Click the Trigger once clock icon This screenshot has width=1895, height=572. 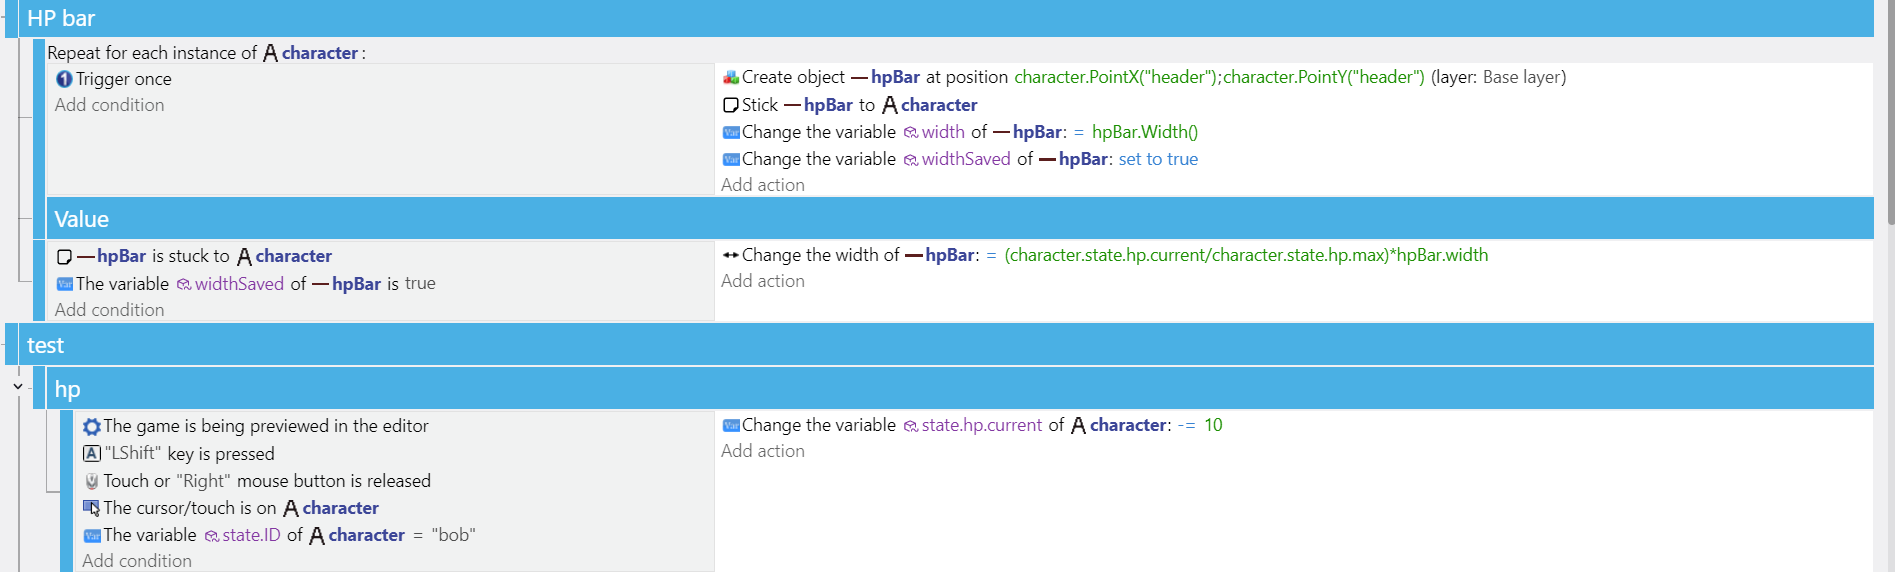(x=64, y=79)
